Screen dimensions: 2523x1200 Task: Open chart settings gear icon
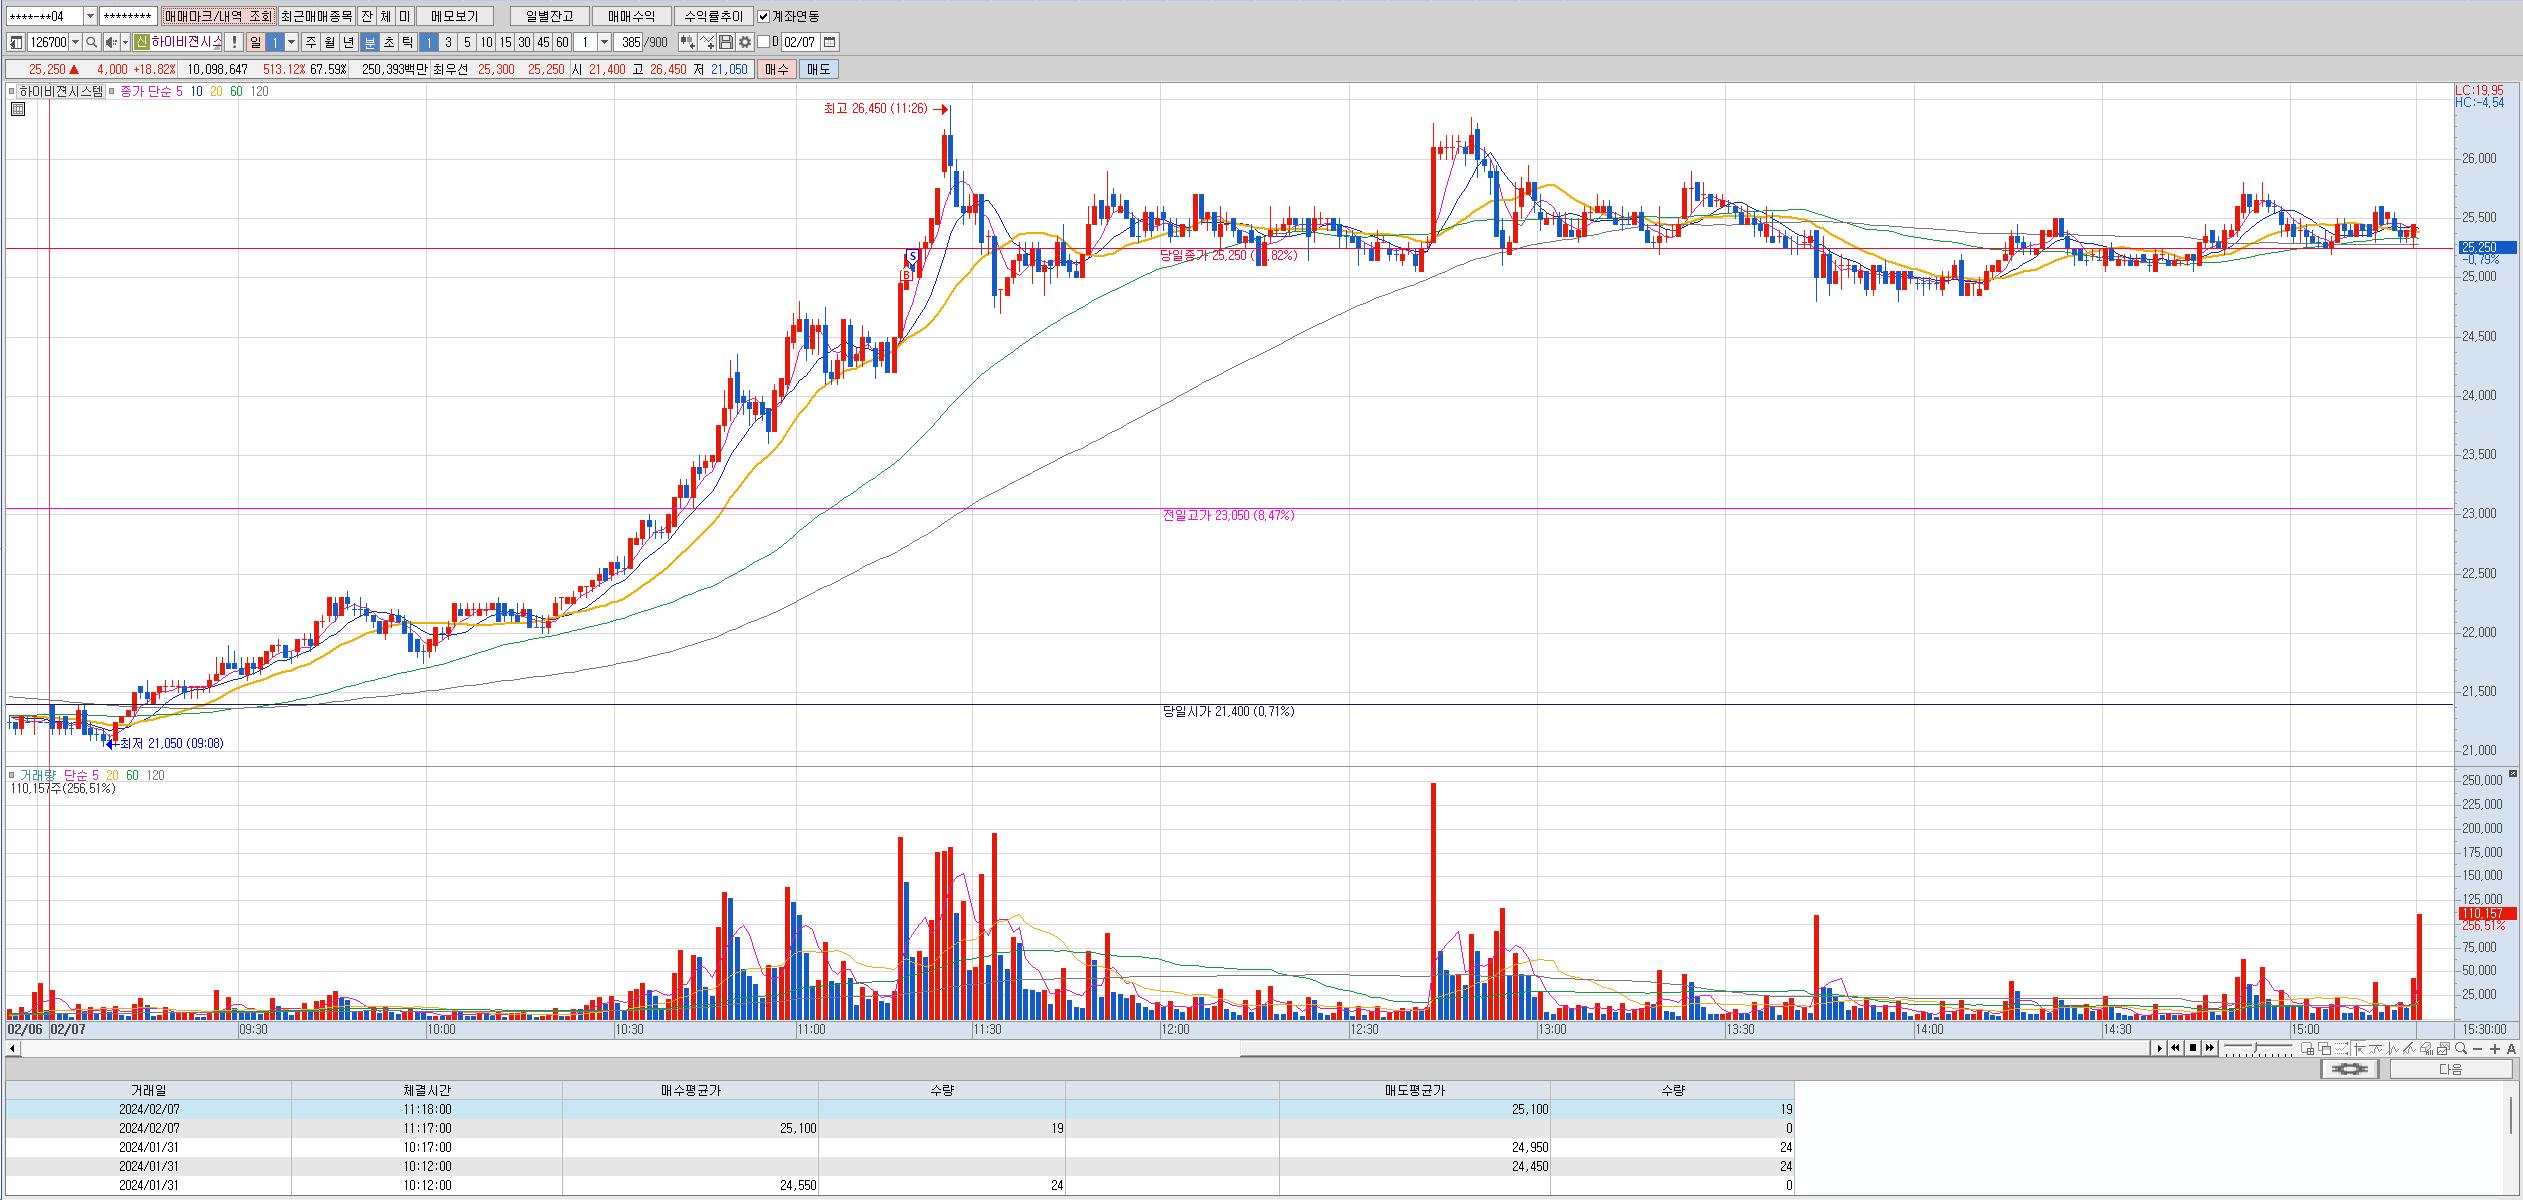[745, 42]
